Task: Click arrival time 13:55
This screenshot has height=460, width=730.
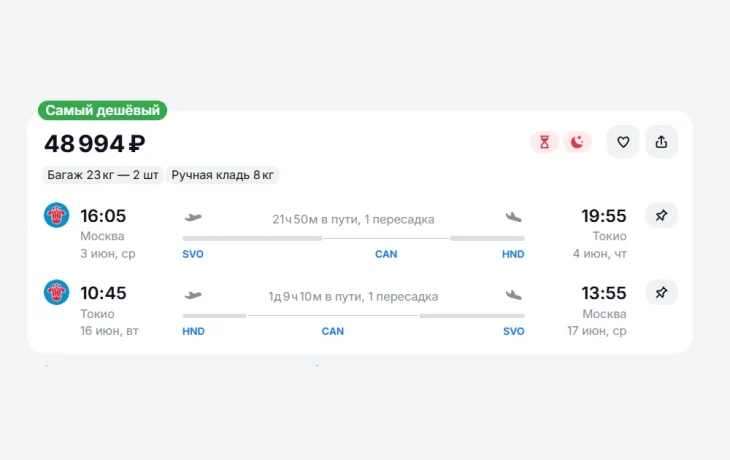Action: pos(604,293)
